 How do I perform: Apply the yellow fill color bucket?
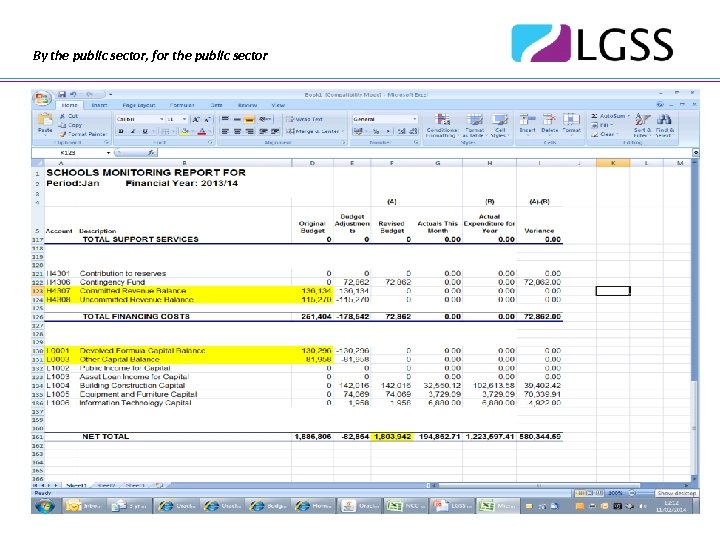point(185,131)
